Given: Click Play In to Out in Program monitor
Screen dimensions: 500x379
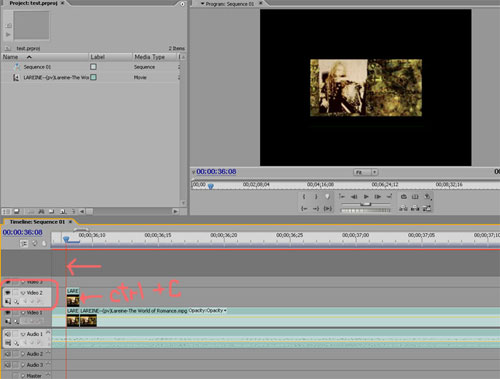Looking at the screenshot, I should coord(328,209).
